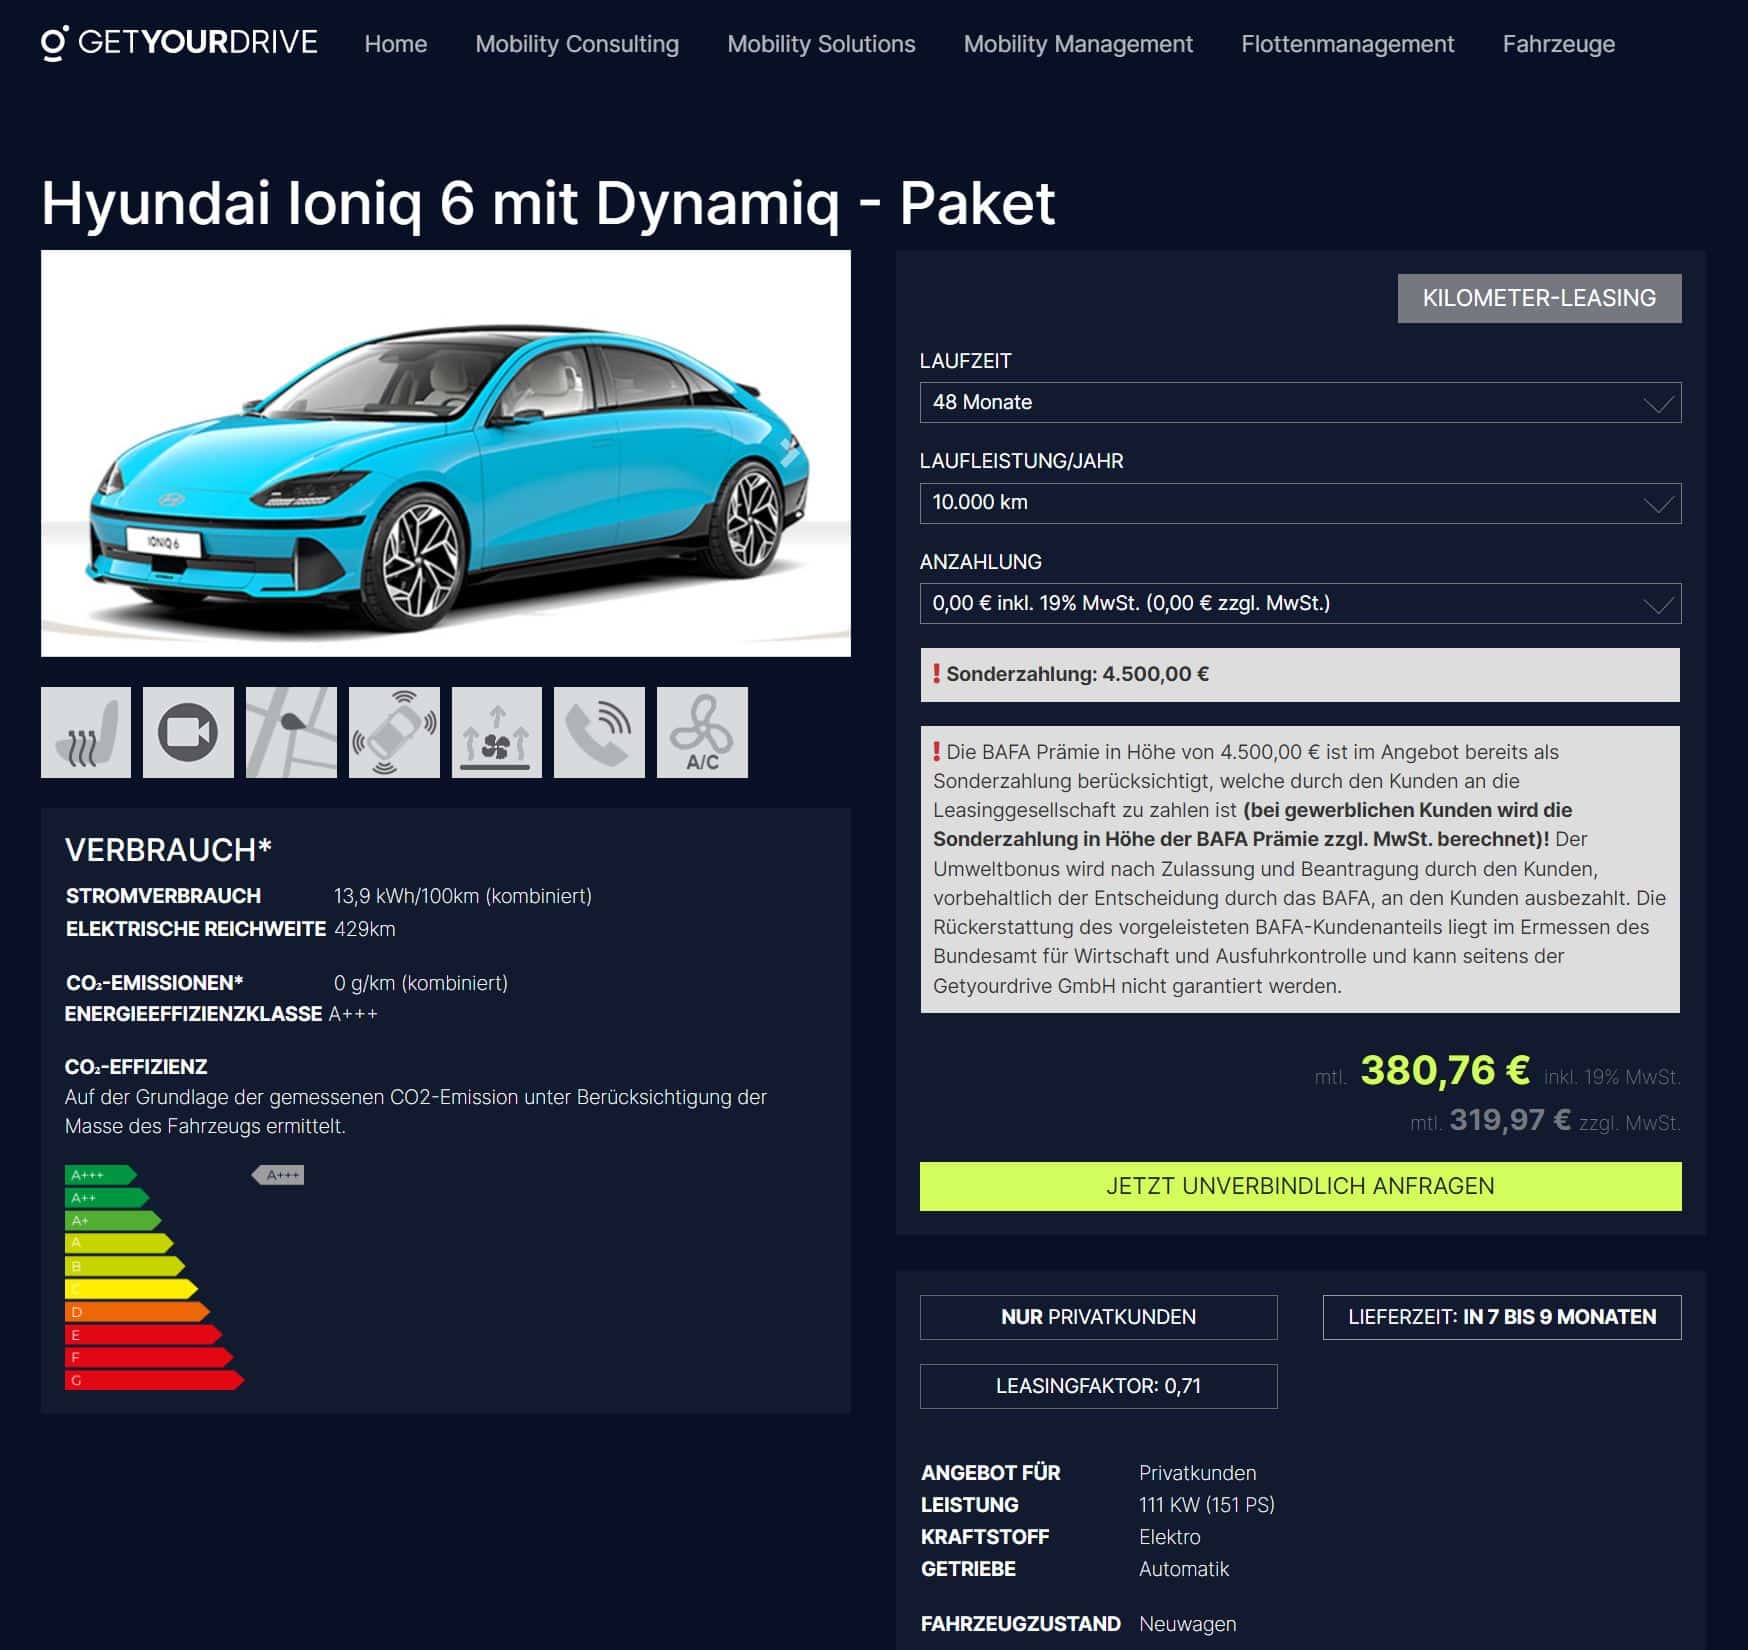
Task: Open Flottenmanagement menu
Action: [x=1347, y=44]
